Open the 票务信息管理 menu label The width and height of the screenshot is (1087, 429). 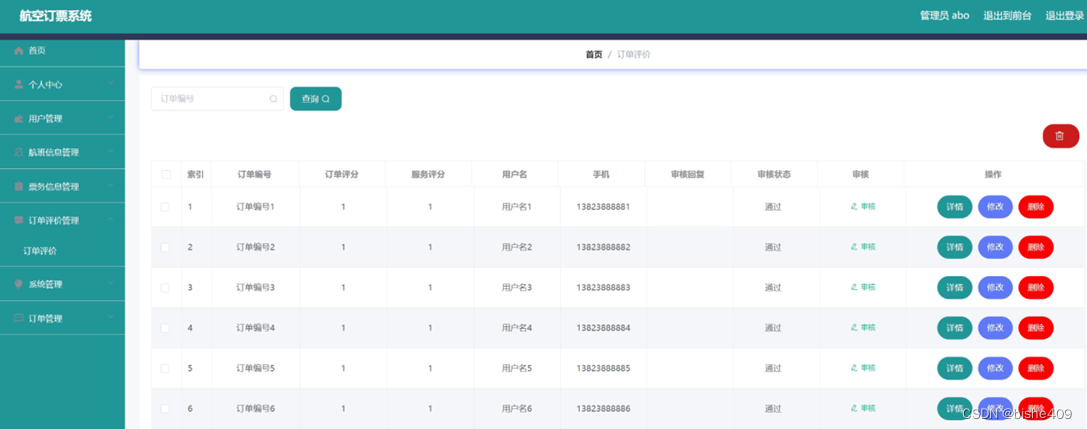click(x=53, y=186)
